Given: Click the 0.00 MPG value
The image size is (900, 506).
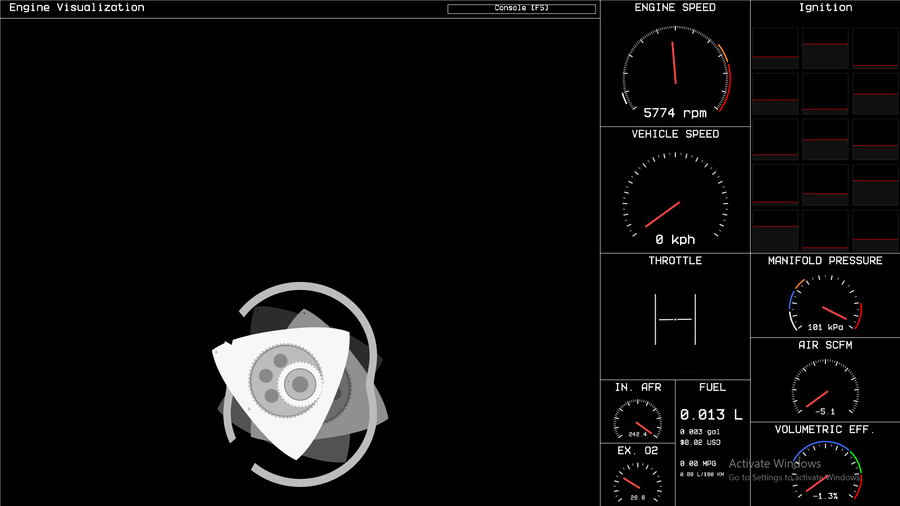Looking at the screenshot, I should 698,464.
